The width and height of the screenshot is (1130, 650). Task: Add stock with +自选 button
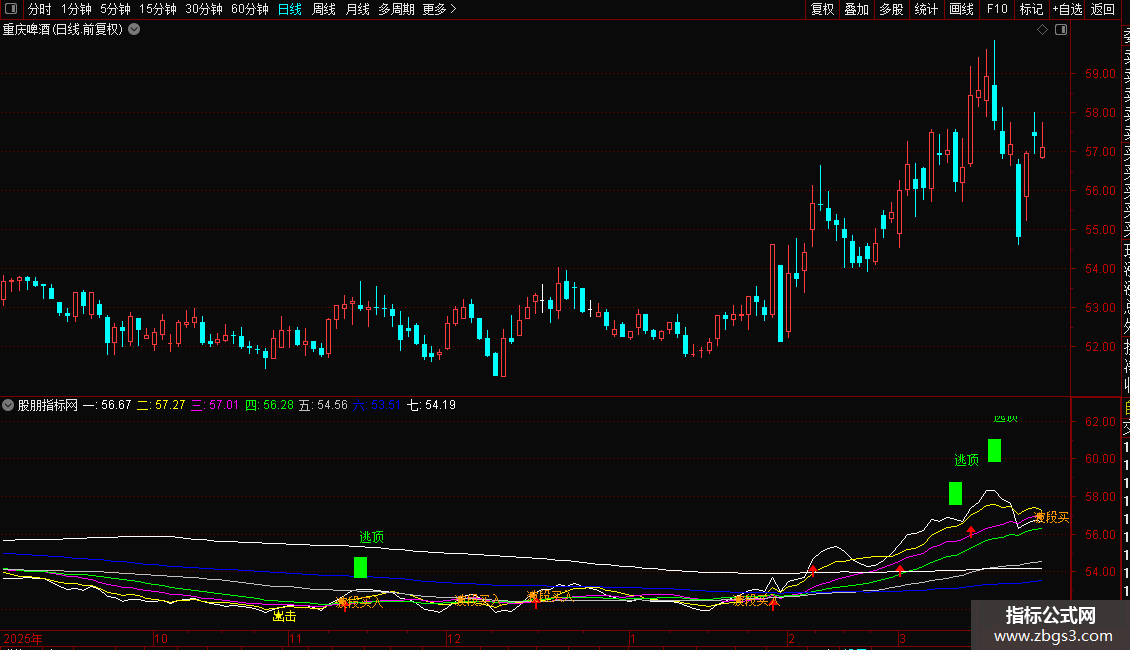1066,10
